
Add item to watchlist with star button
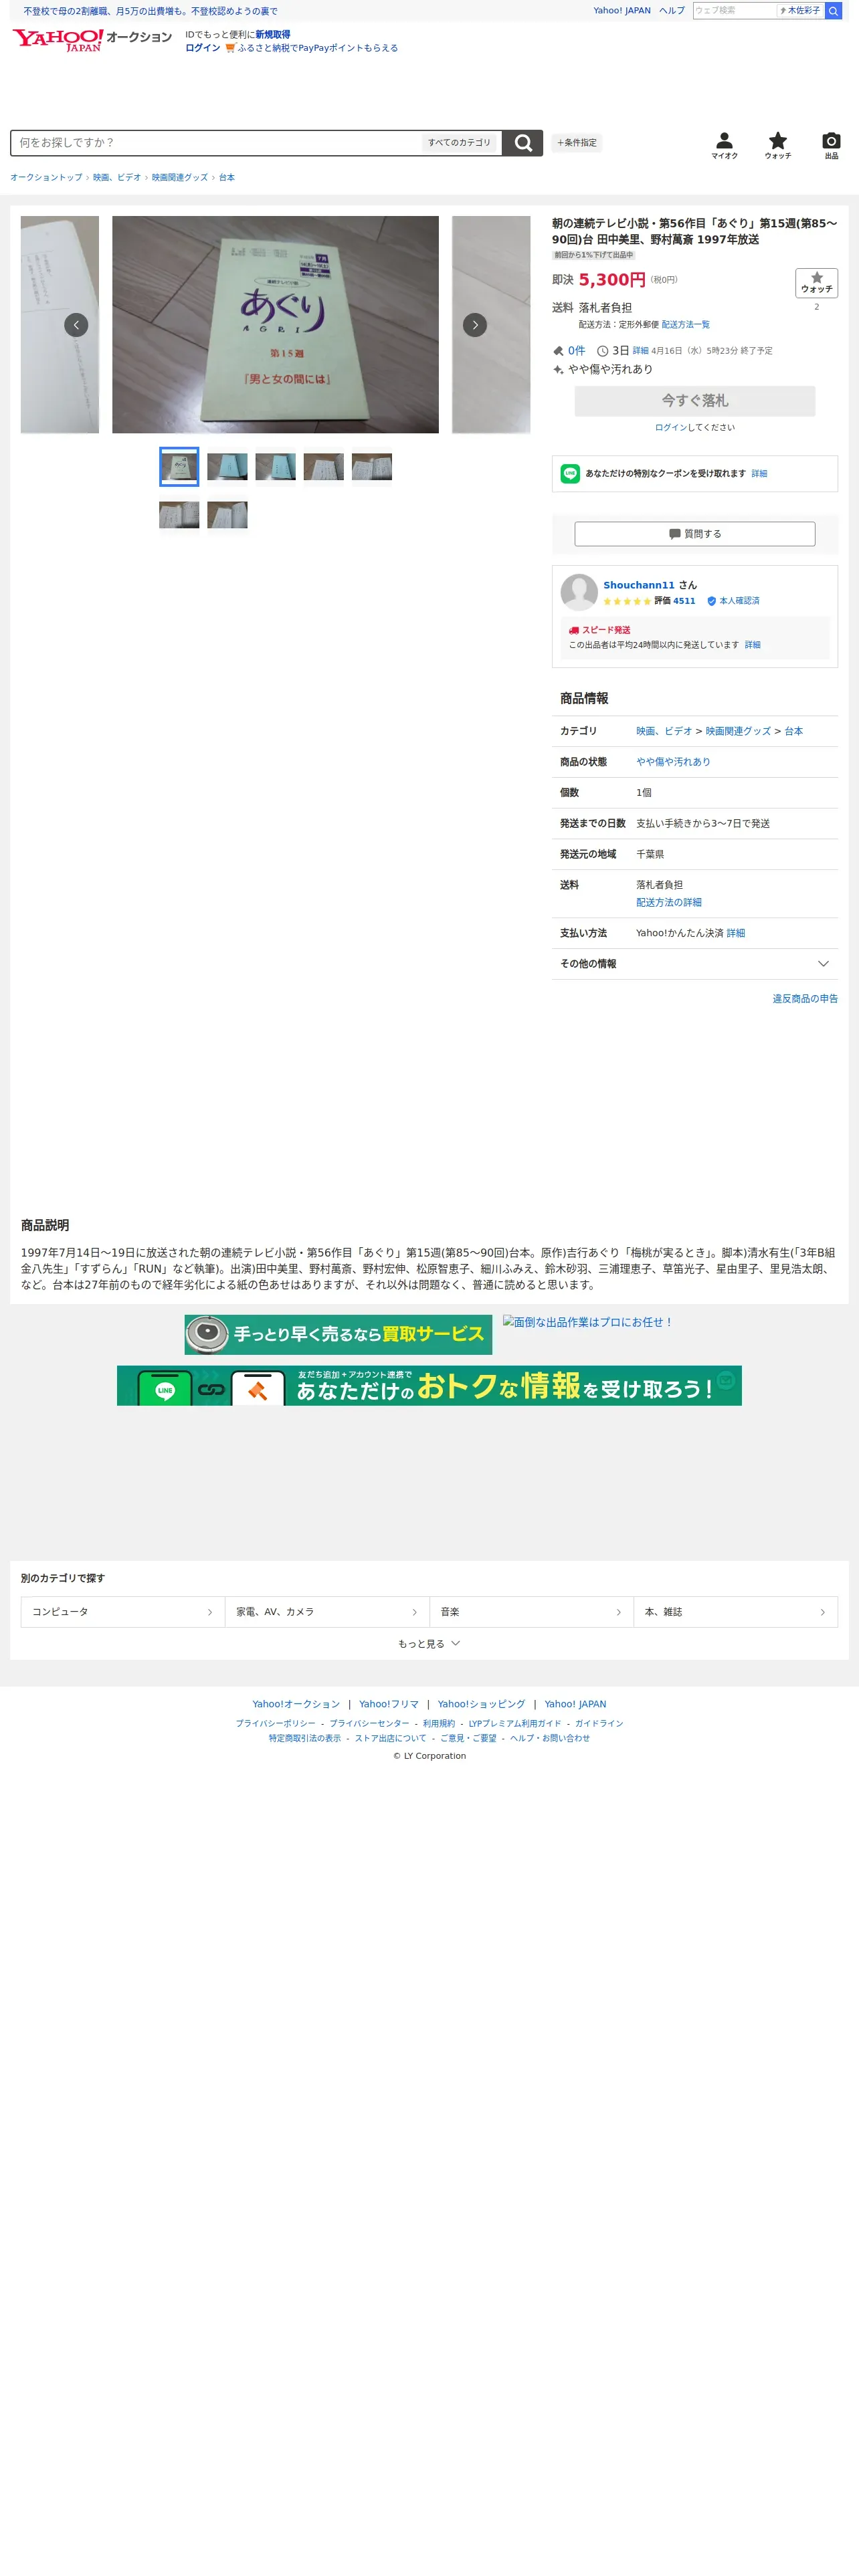[816, 282]
